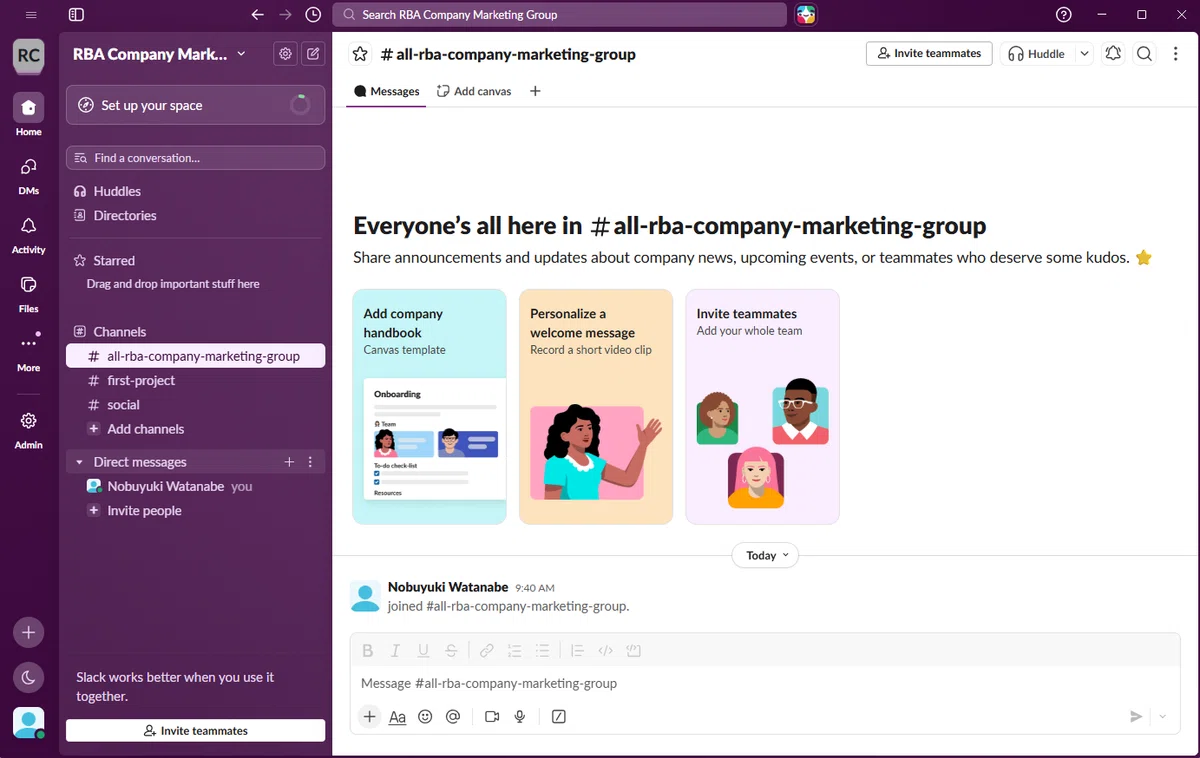Collapse the Direct messages section
This screenshot has width=1200, height=758.
[79, 462]
